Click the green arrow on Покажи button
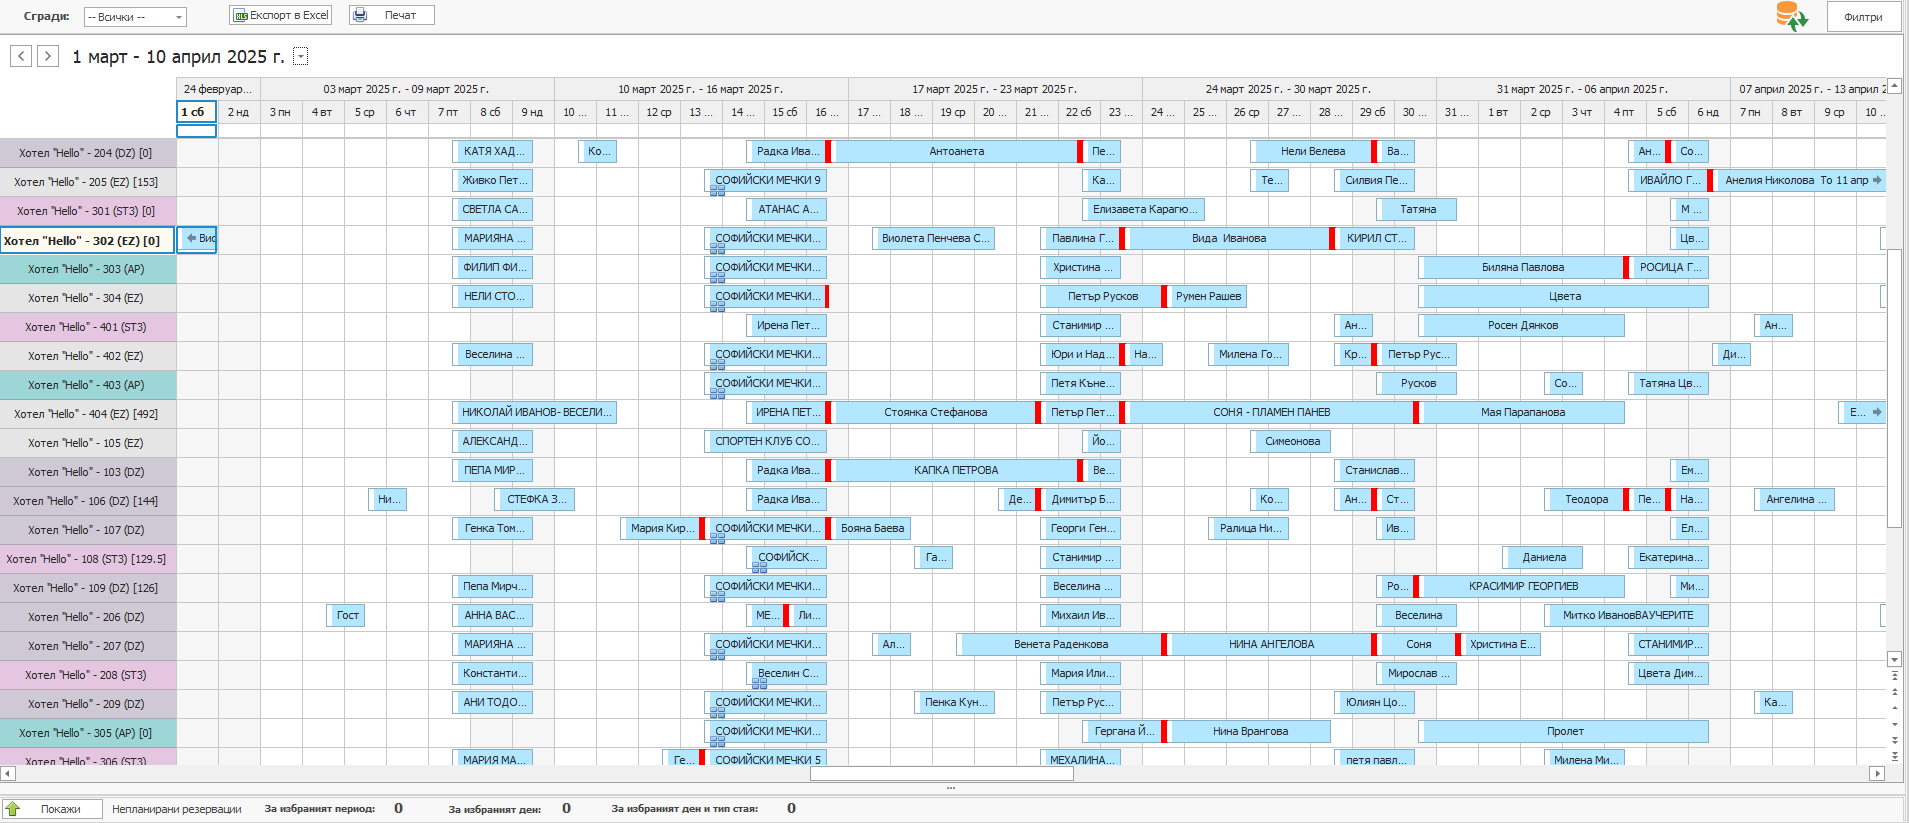 pos(13,808)
